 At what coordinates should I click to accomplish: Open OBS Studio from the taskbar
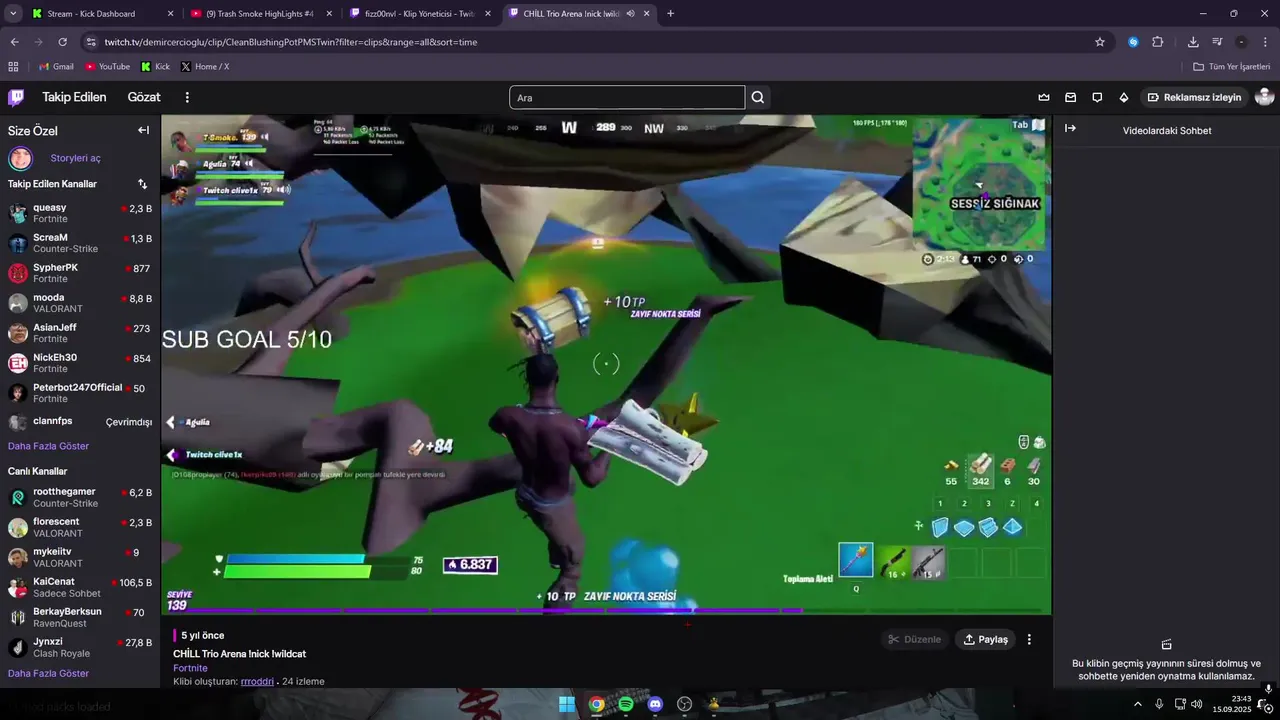(685, 704)
